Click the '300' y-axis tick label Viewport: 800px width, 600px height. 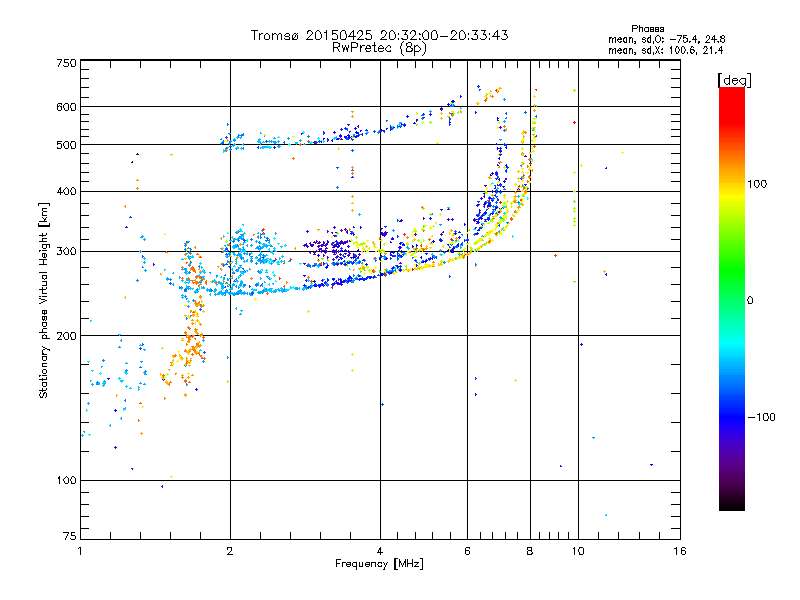pyautogui.click(x=66, y=251)
